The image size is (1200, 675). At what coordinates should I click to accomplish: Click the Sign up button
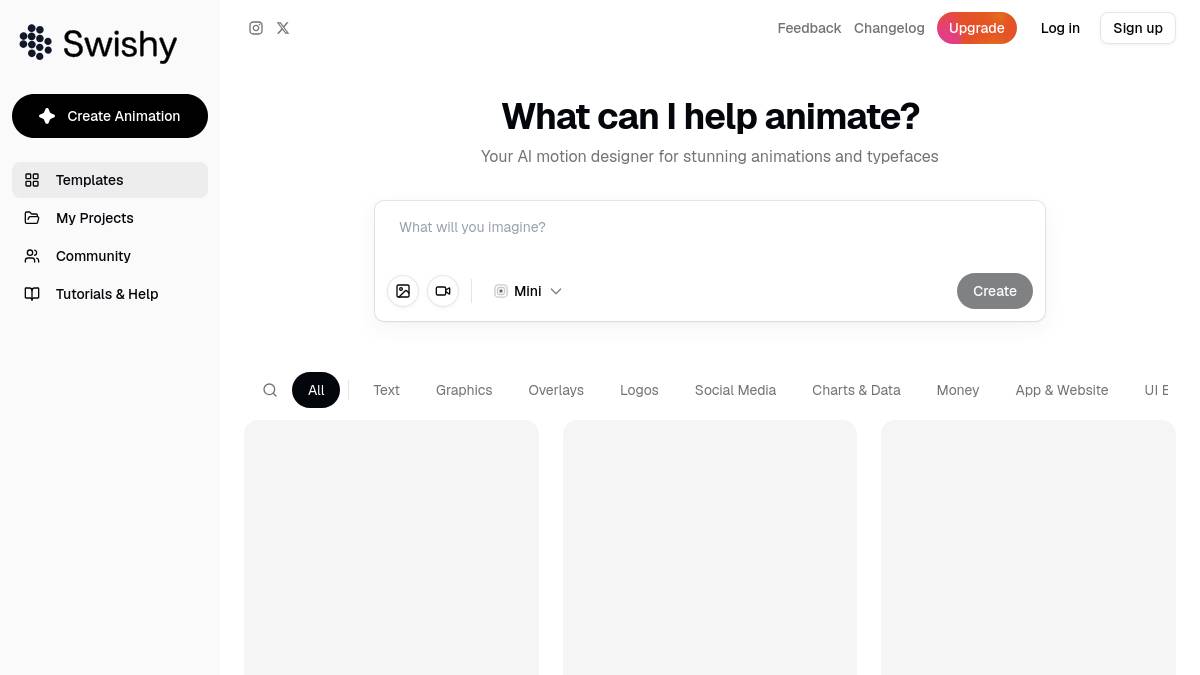coord(1138,28)
